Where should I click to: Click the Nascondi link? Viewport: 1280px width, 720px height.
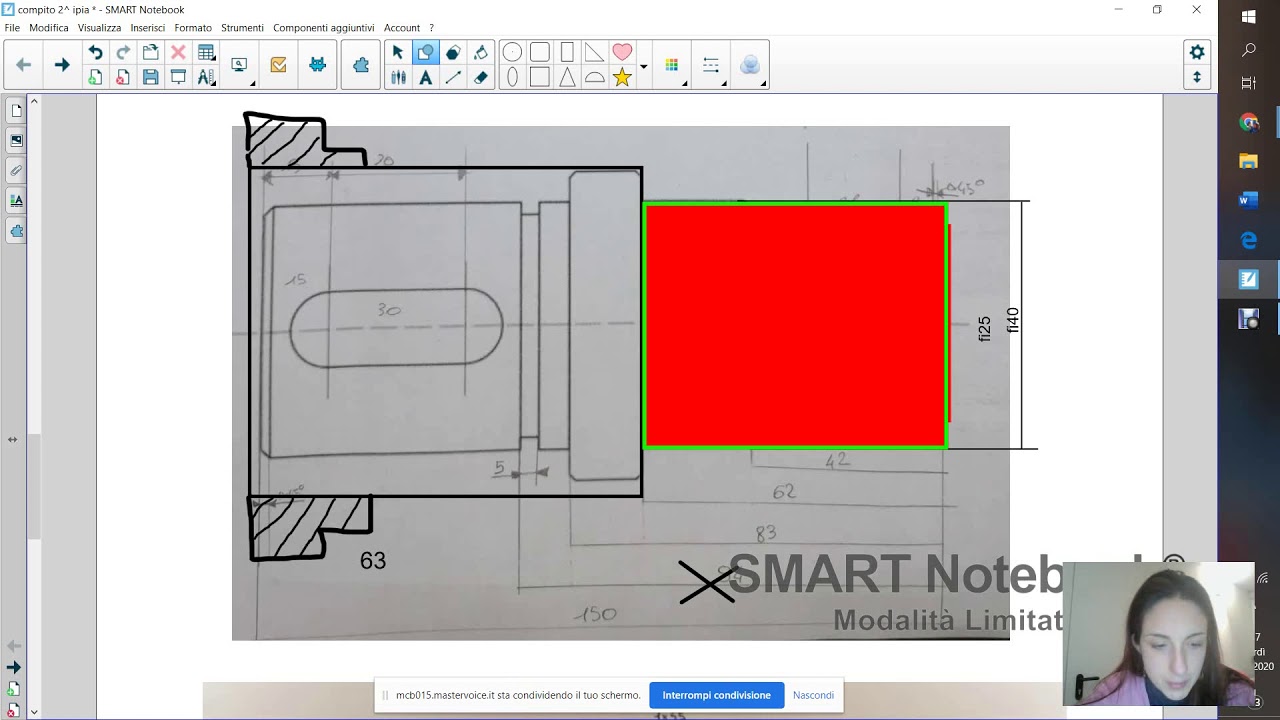click(813, 695)
